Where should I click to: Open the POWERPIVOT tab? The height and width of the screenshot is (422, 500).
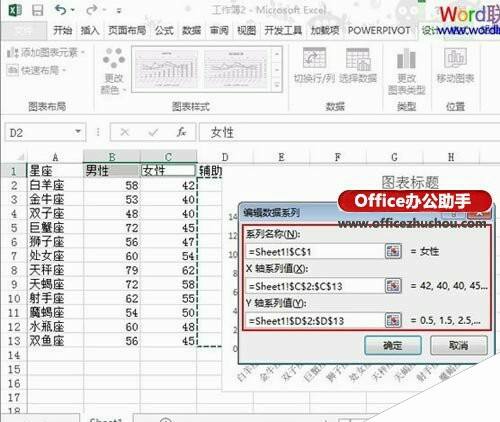point(379,30)
